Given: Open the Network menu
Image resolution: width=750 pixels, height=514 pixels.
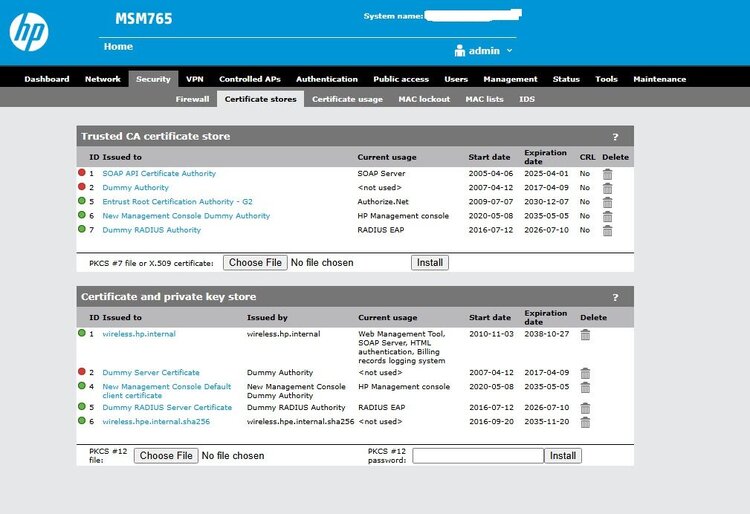Looking at the screenshot, I should [103, 79].
